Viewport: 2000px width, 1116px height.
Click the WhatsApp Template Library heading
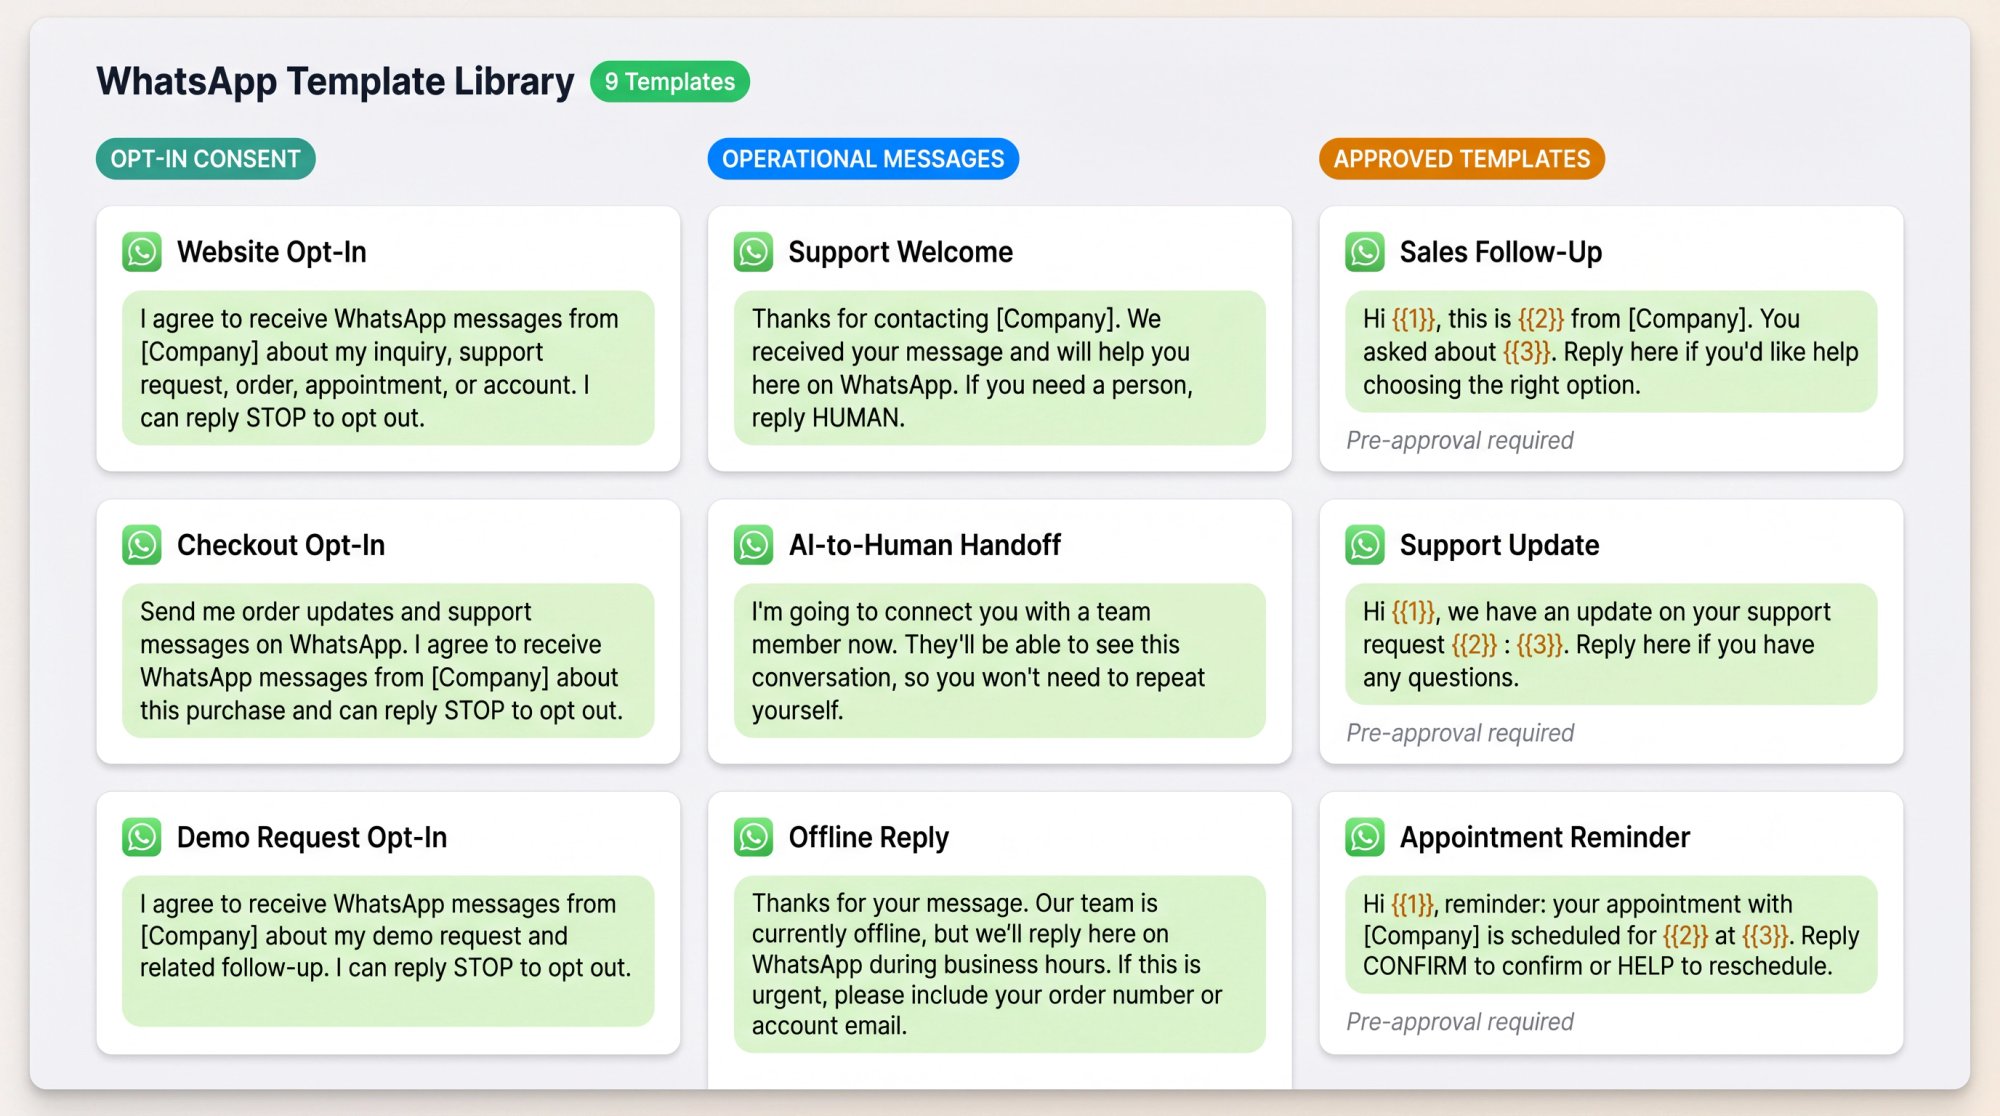click(335, 81)
